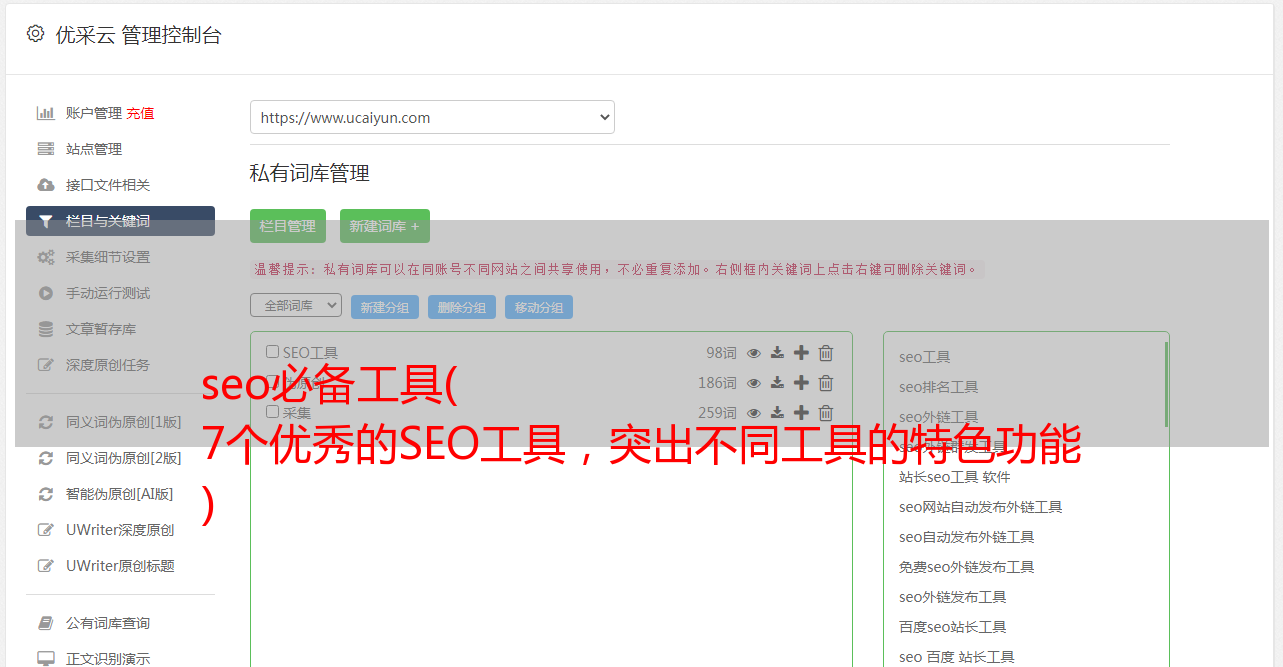Click the edit icon beside 深度原创任务
Viewport: 1283px width, 667px height.
coord(46,365)
